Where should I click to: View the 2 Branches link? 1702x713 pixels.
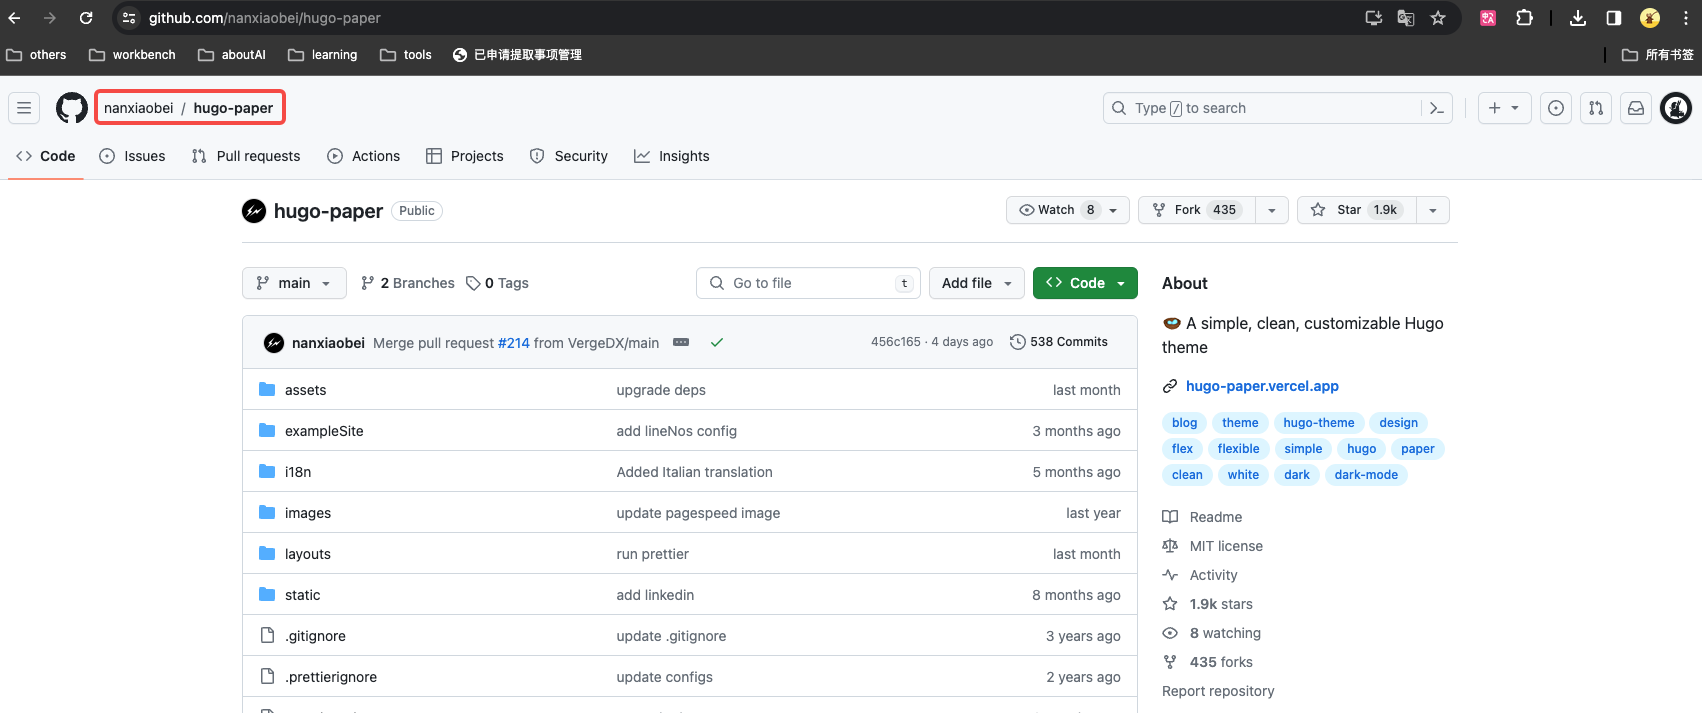[x=408, y=283]
